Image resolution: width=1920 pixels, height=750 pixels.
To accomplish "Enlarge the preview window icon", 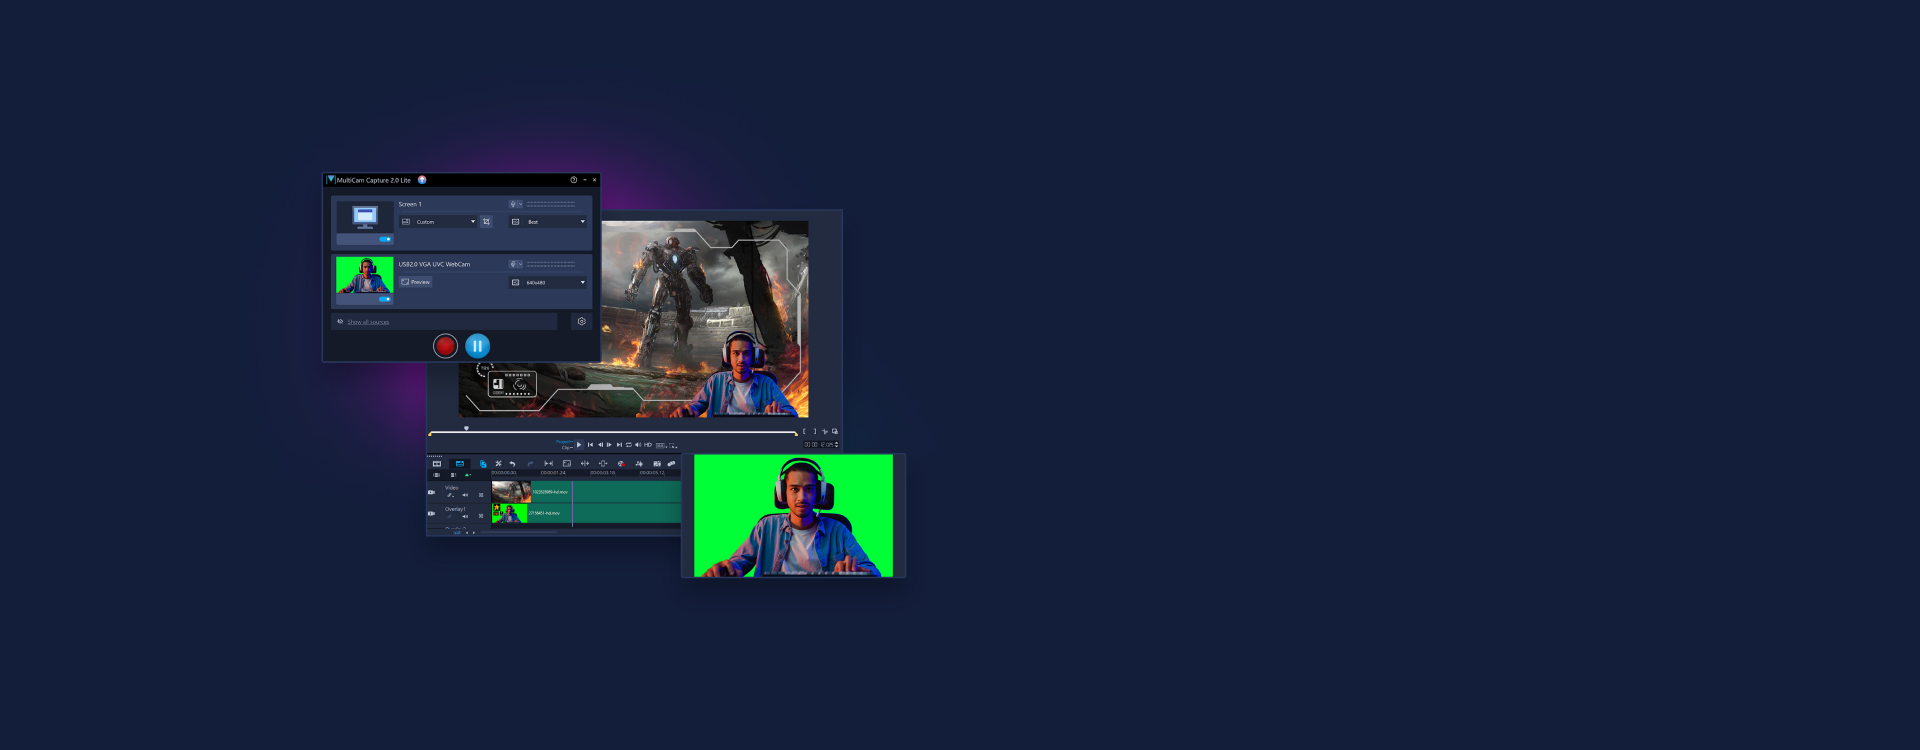I will pos(835,431).
